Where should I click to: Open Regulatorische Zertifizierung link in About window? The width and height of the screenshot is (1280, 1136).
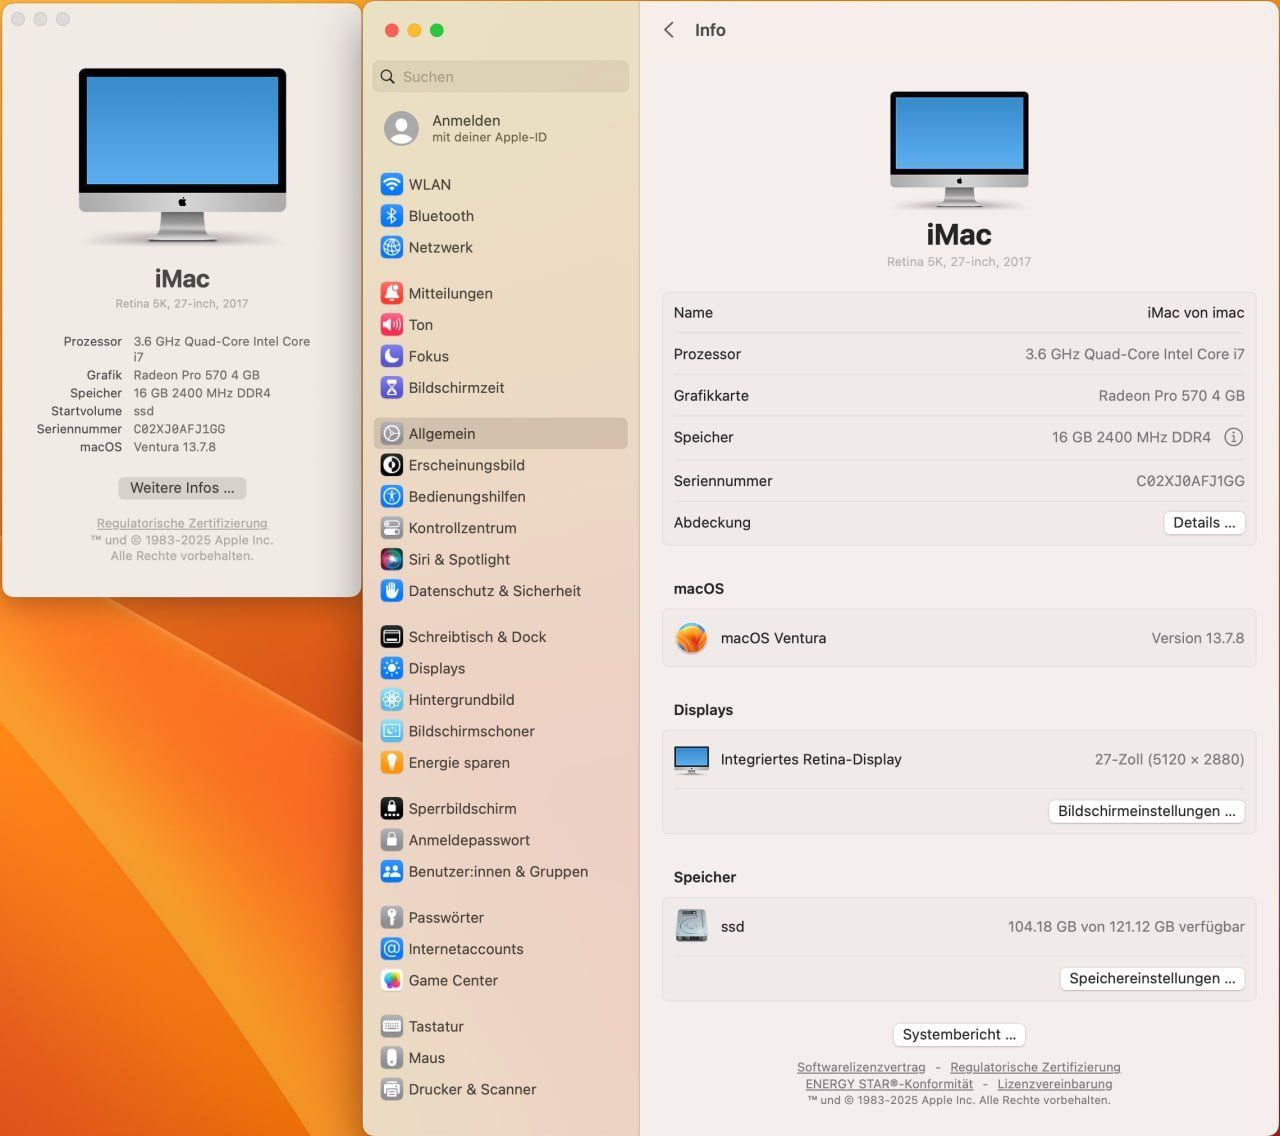click(182, 523)
